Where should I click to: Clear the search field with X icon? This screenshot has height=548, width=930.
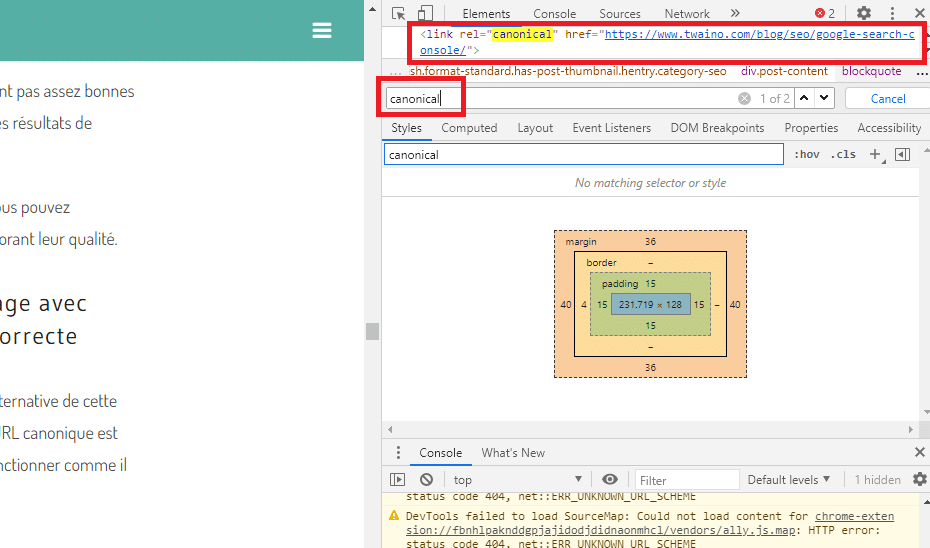click(744, 98)
